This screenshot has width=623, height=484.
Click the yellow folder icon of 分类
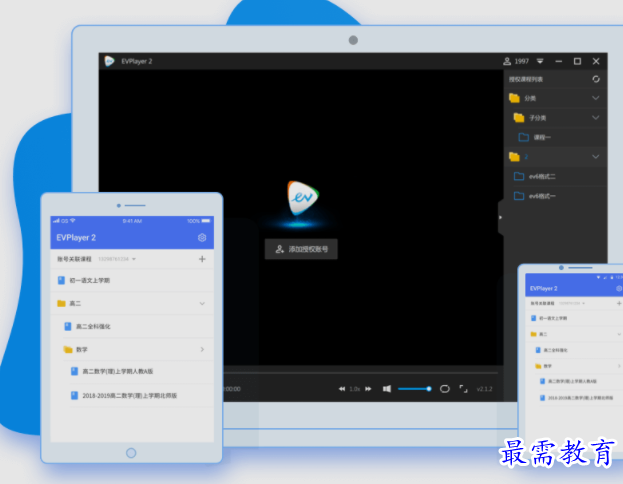point(514,98)
